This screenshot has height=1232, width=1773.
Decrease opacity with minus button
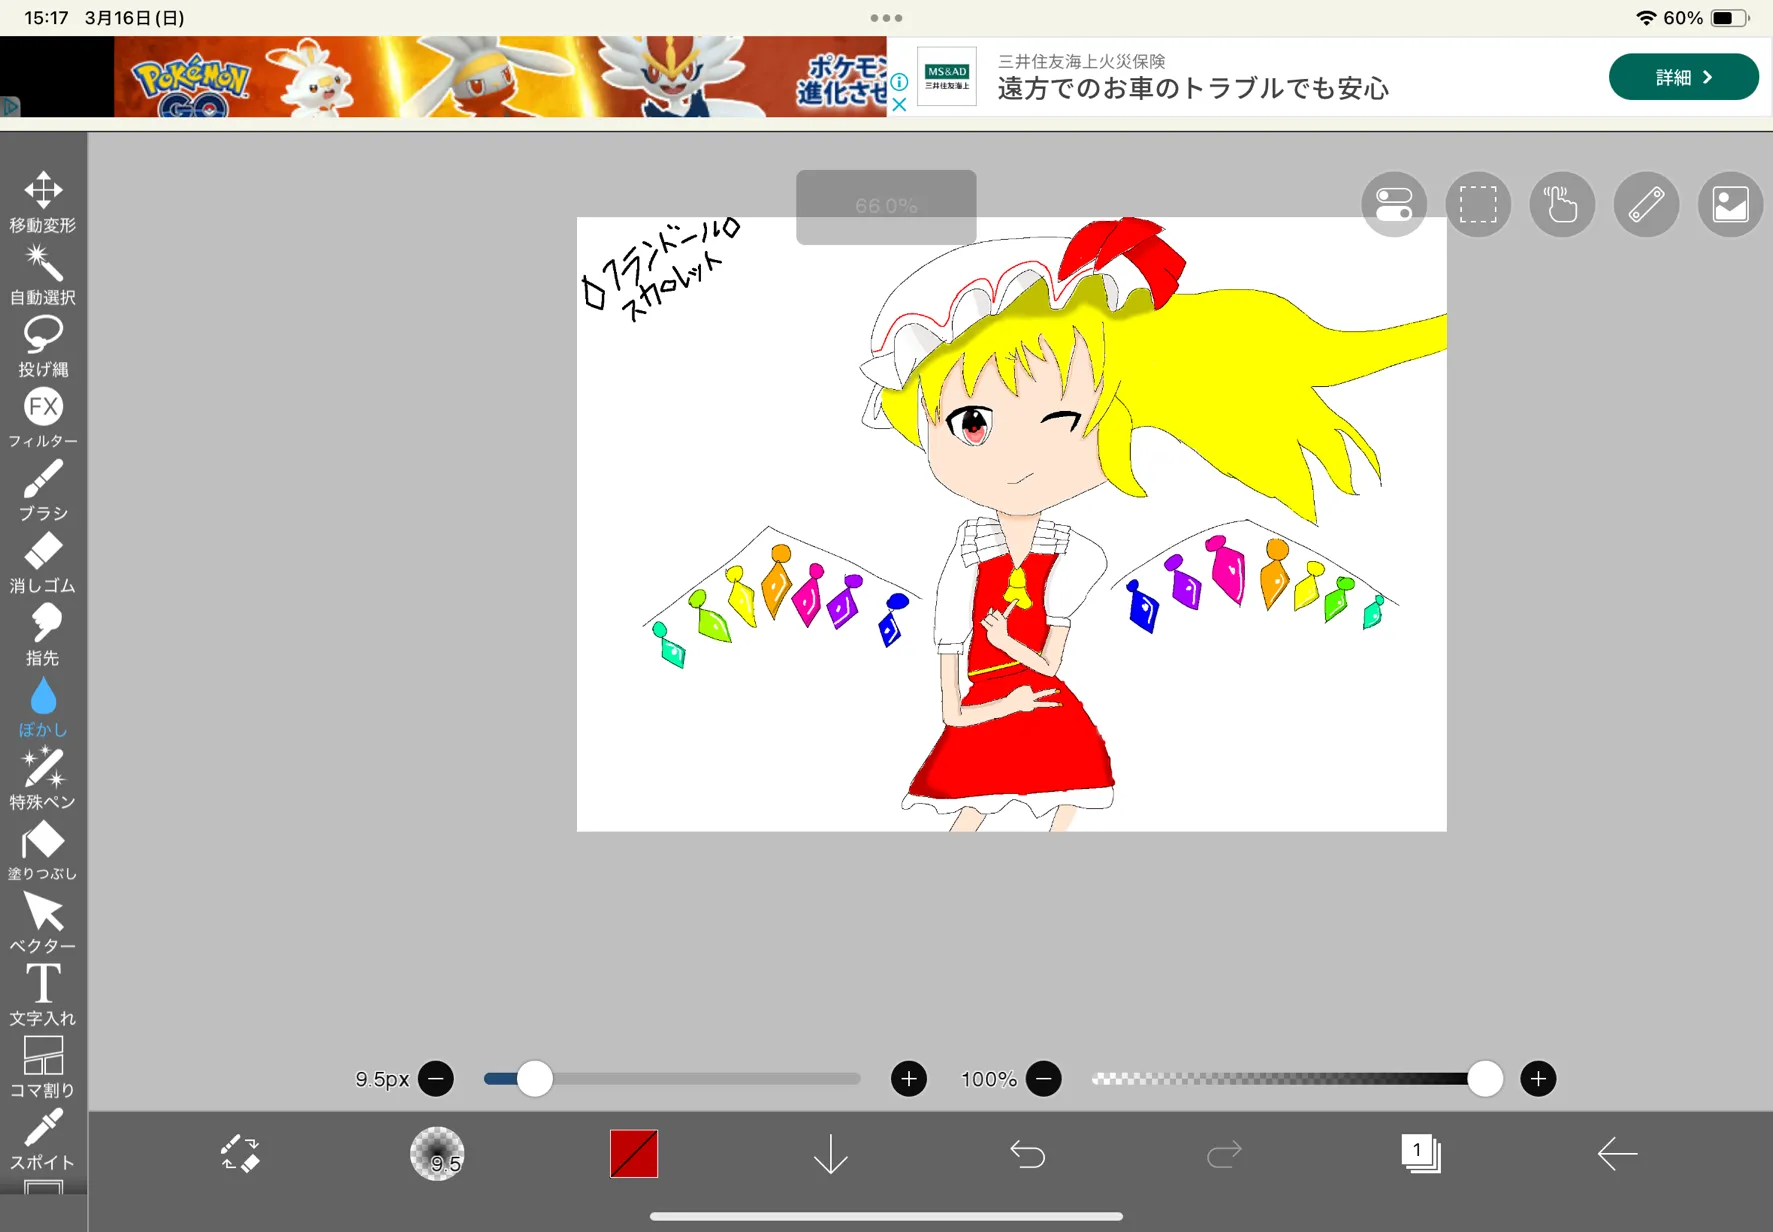pos(1044,1079)
